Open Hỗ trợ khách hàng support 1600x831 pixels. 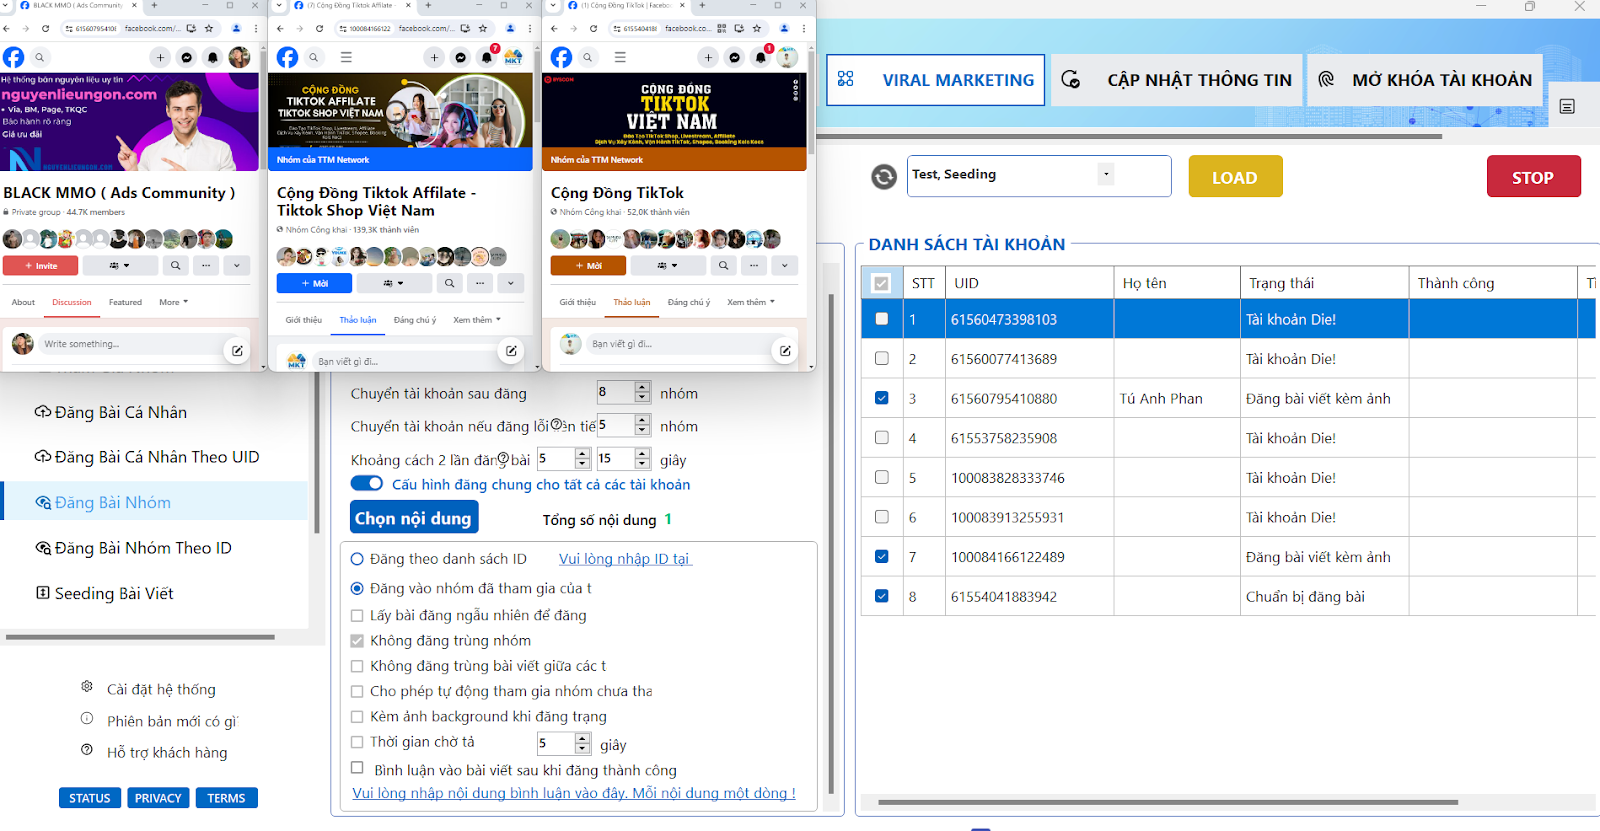(167, 752)
